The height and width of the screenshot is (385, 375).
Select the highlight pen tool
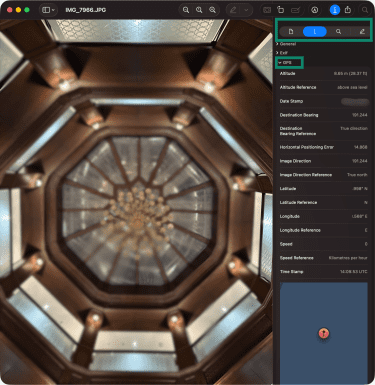pos(233,10)
